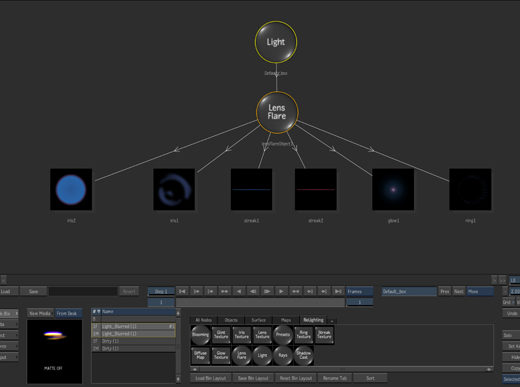The image size is (520, 387).
Task: Click the Reset Bin Layout button
Action: pyautogui.click(x=296, y=378)
